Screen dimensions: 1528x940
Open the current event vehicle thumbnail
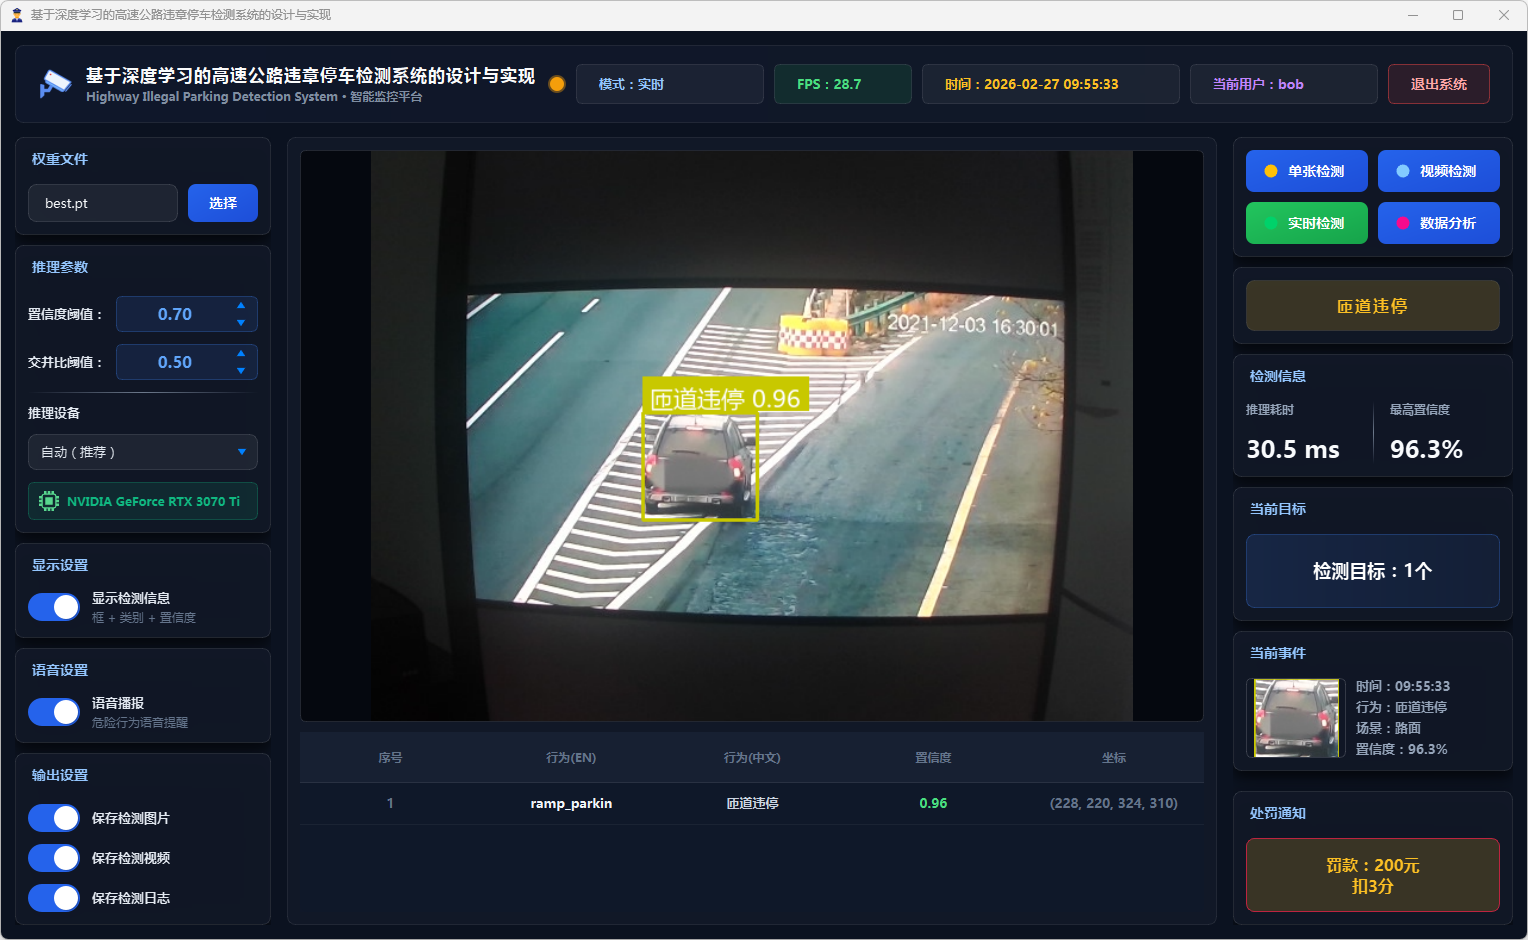coord(1296,718)
